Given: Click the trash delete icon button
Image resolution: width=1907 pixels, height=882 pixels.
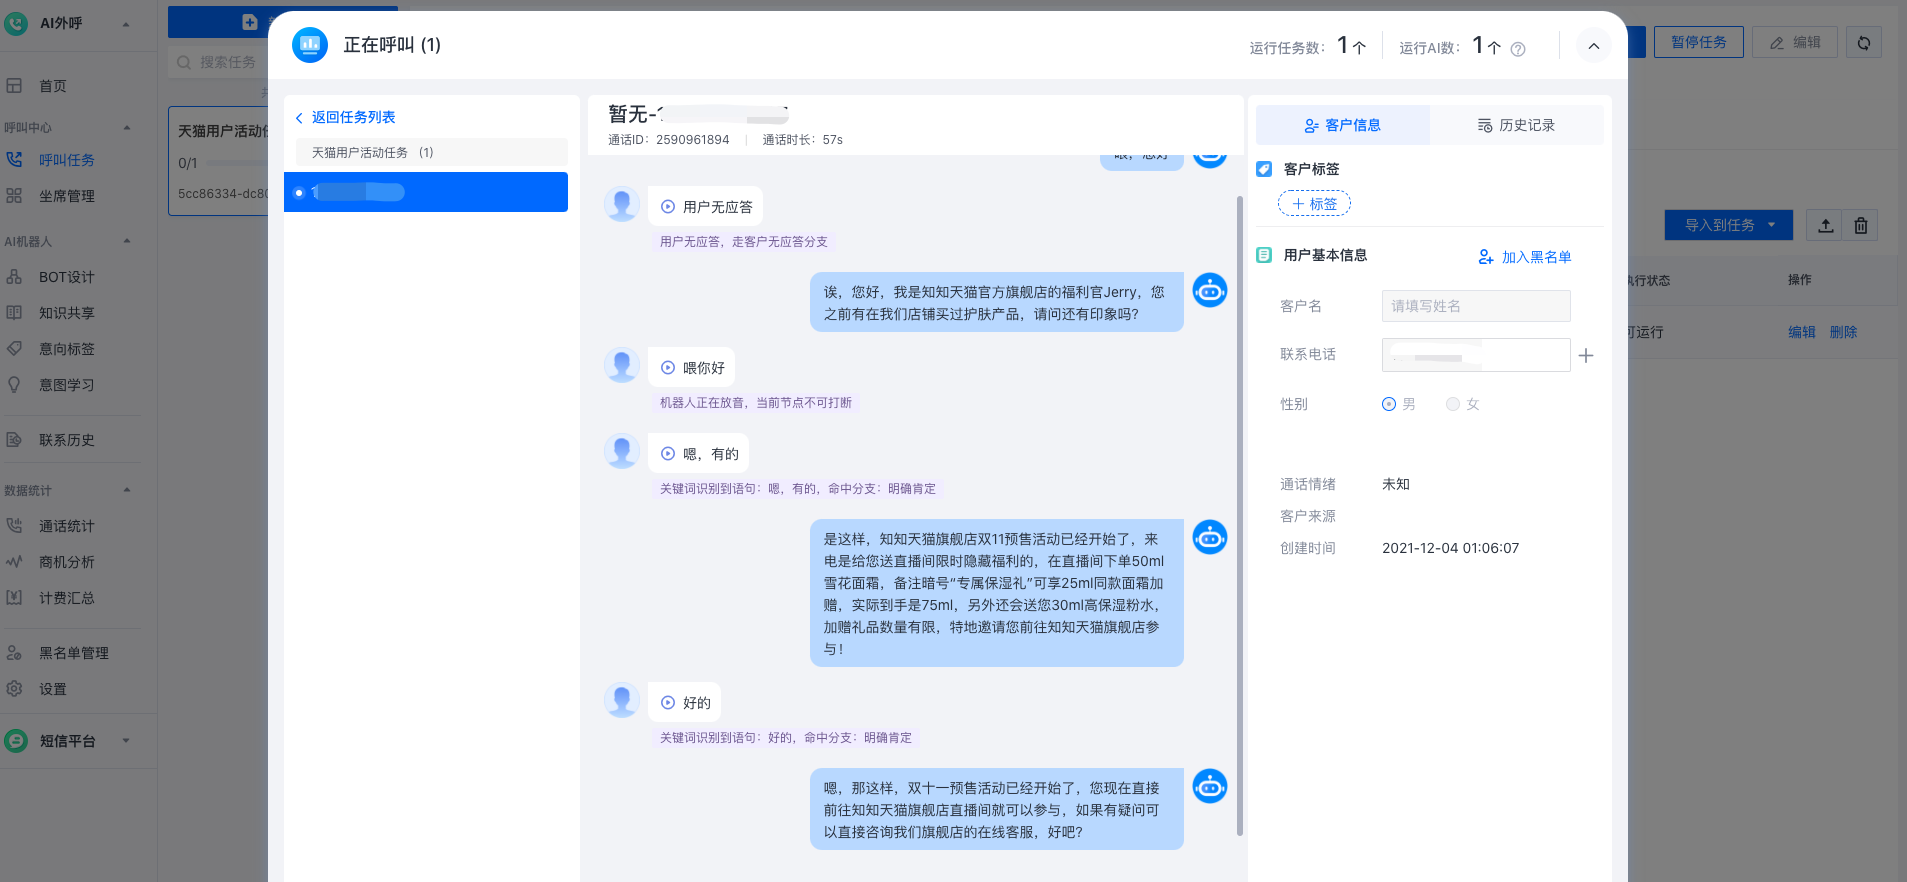Looking at the screenshot, I should click(1861, 225).
